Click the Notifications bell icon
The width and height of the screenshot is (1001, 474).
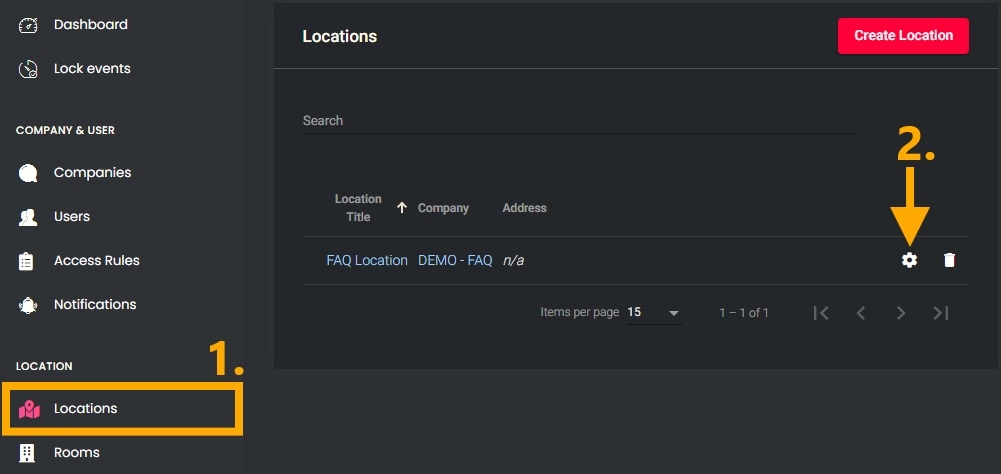[28, 305]
